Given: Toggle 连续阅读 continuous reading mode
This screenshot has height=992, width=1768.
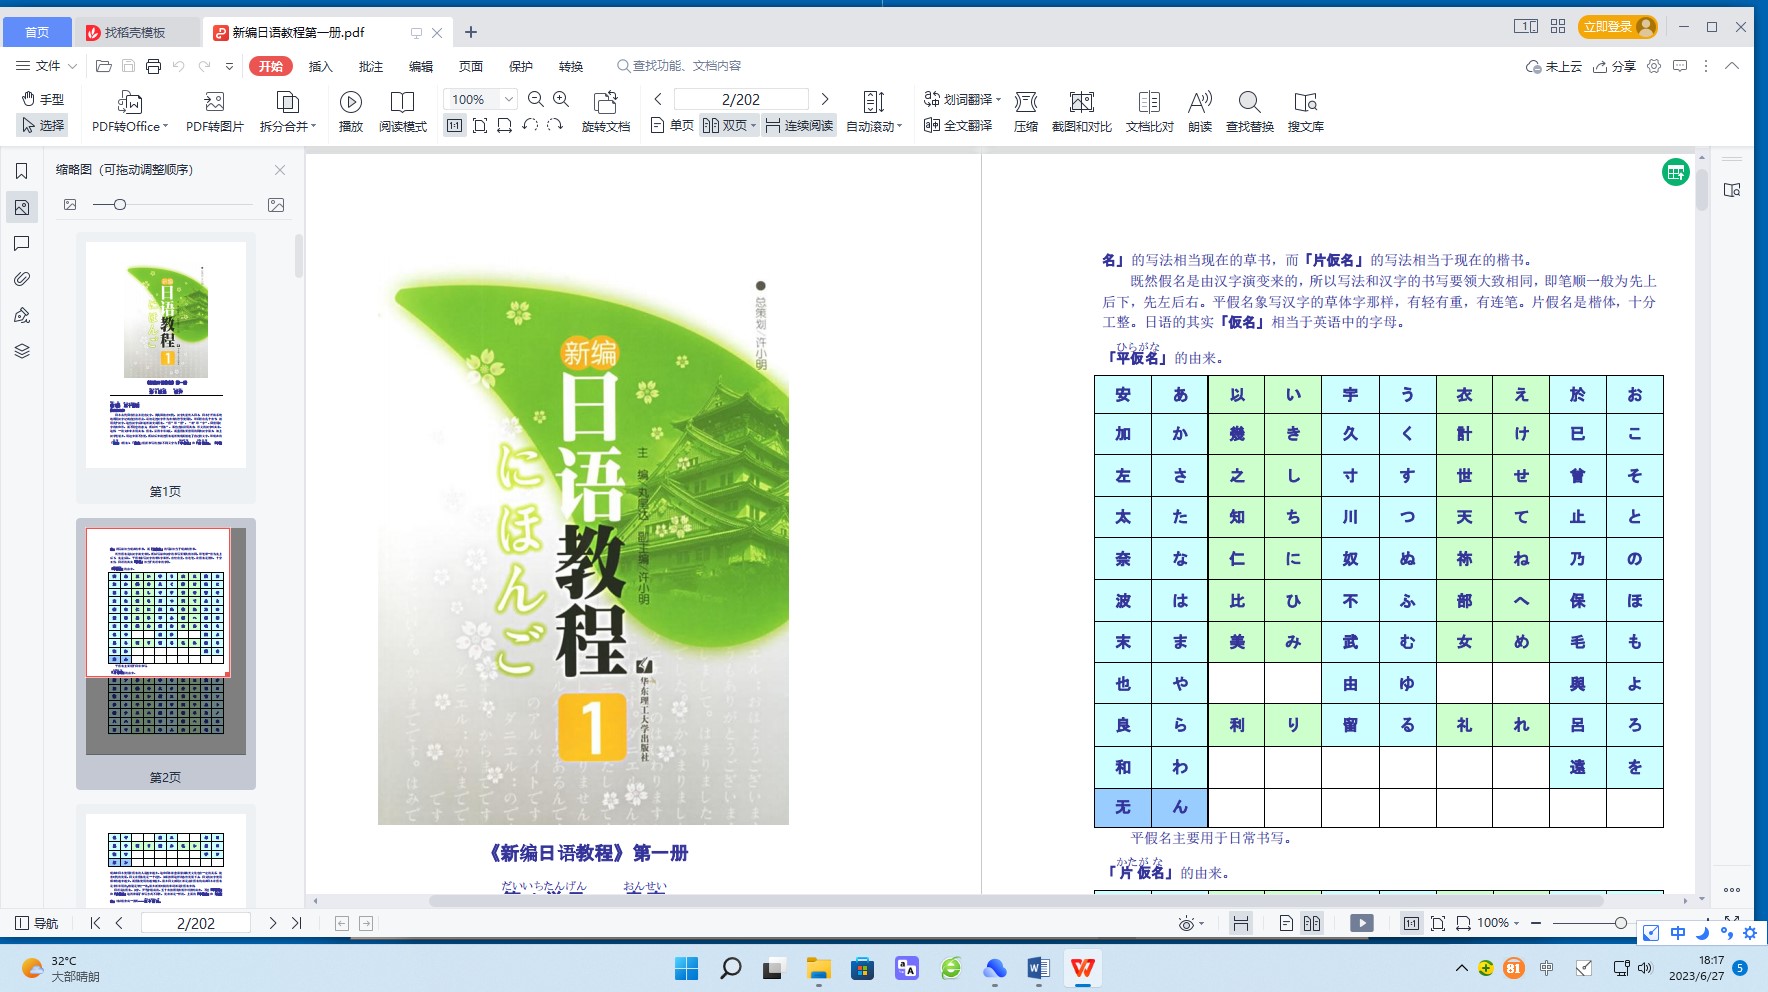Looking at the screenshot, I should click(x=799, y=126).
